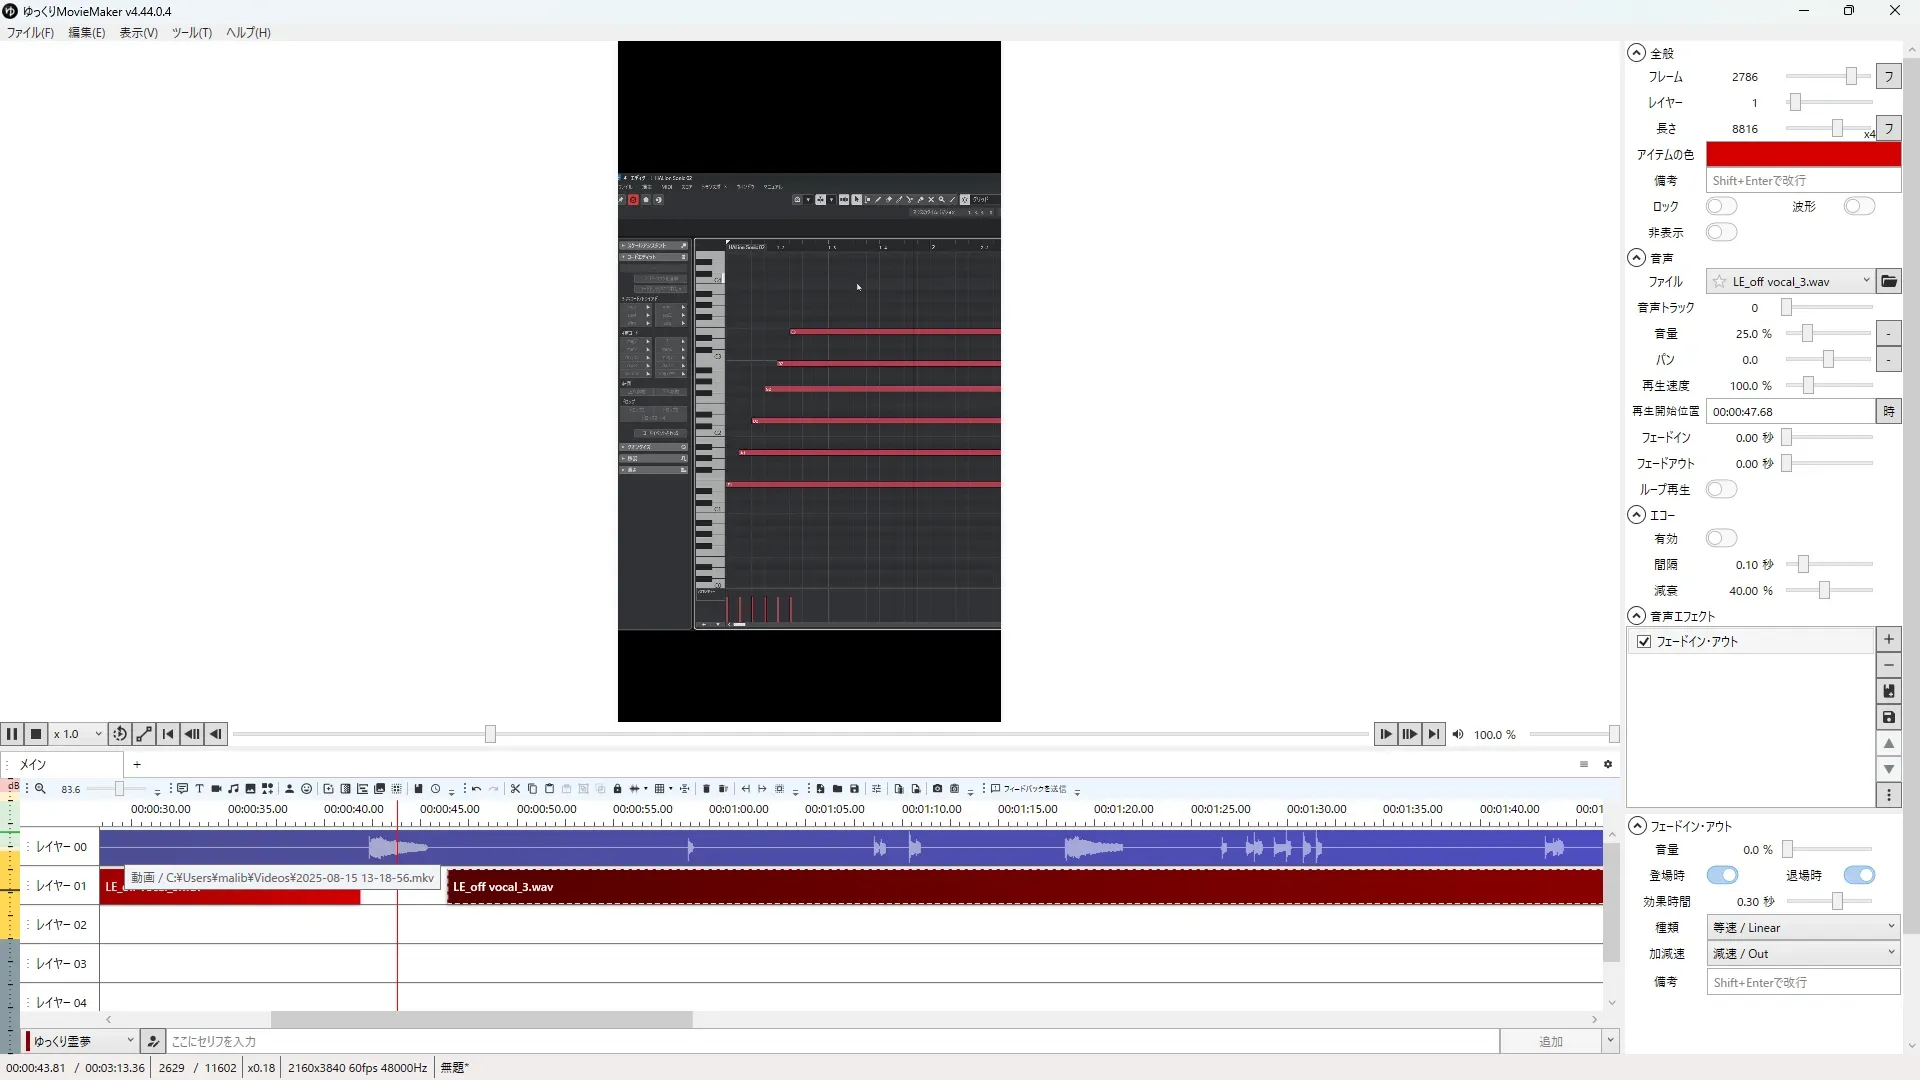
Task: Click the アイテムの色 red color swatch
Action: [x=1802, y=155]
